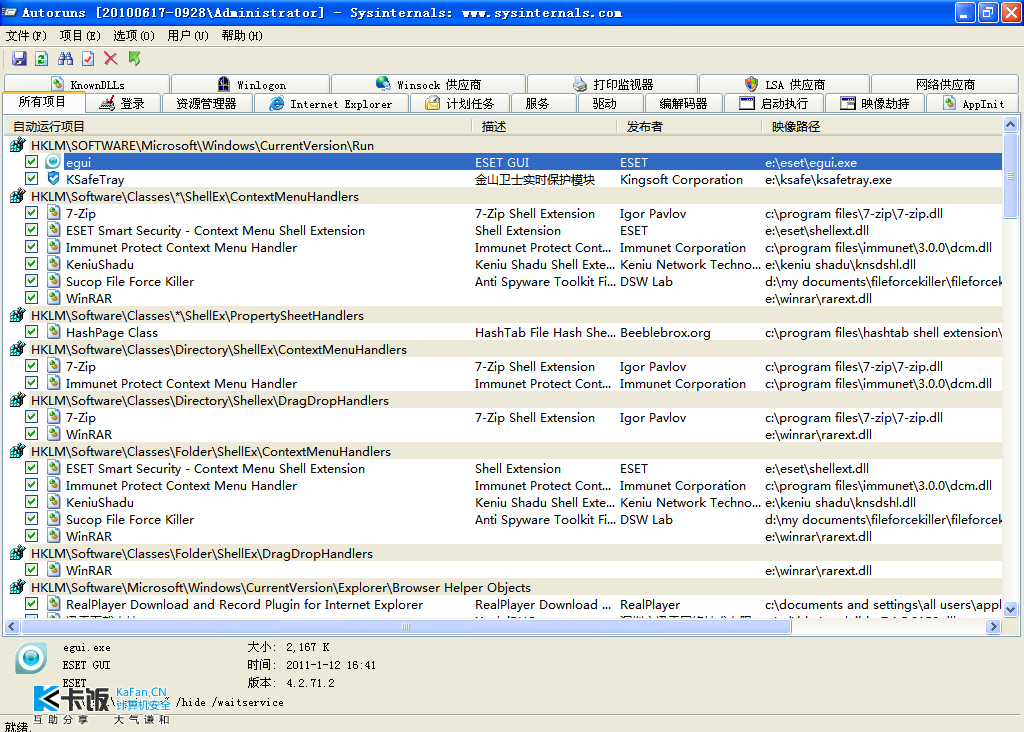Click the red Delete toolbar icon
This screenshot has height=732, width=1024.
[x=111, y=59]
